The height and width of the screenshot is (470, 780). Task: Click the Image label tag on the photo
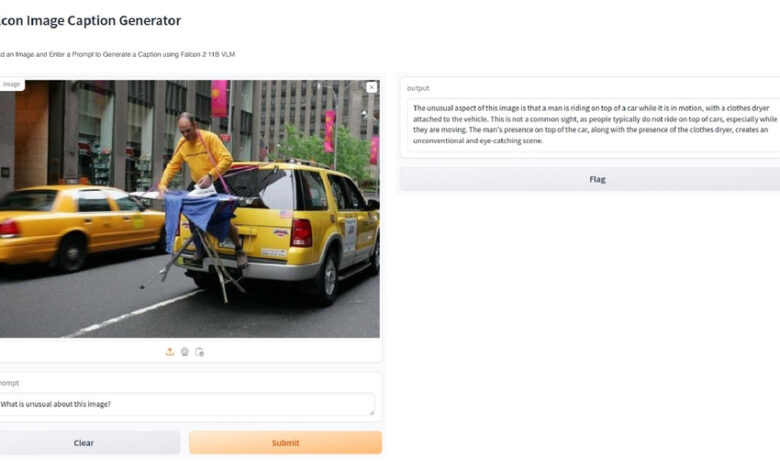[11, 85]
